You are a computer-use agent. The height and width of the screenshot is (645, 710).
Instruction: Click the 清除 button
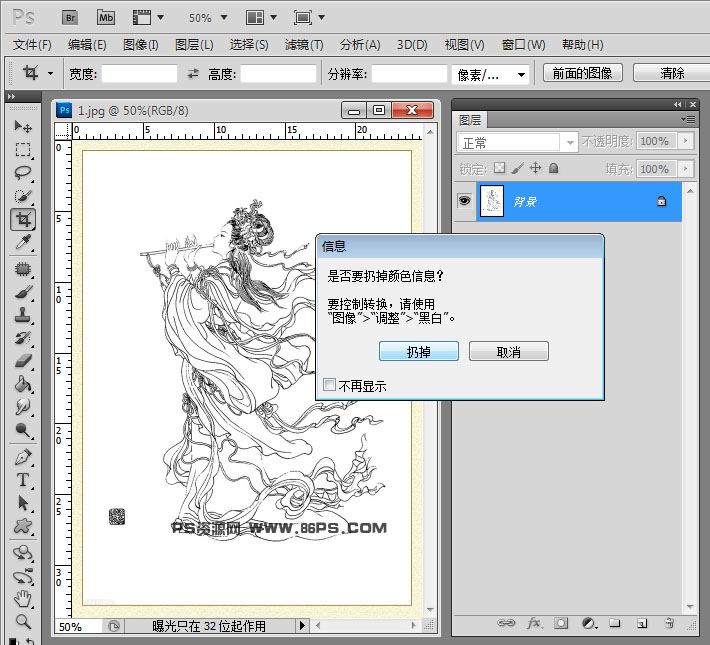point(672,73)
